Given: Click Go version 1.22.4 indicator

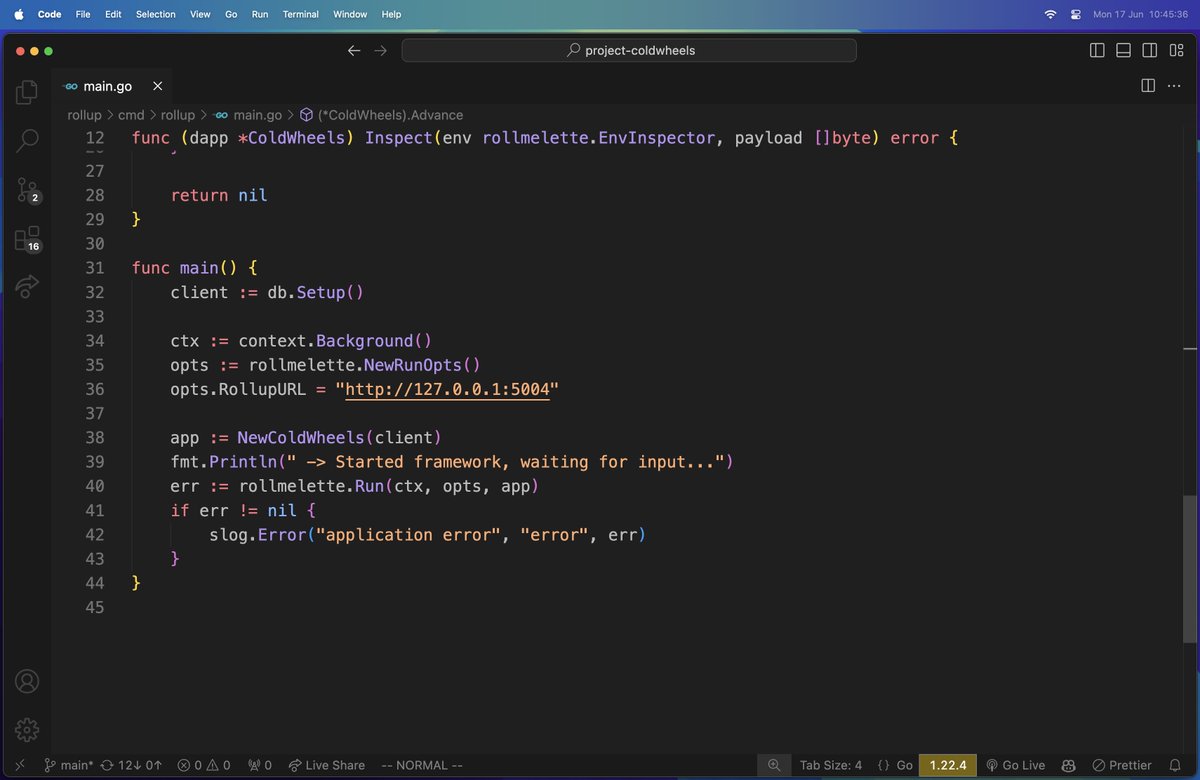Looking at the screenshot, I should [x=948, y=765].
